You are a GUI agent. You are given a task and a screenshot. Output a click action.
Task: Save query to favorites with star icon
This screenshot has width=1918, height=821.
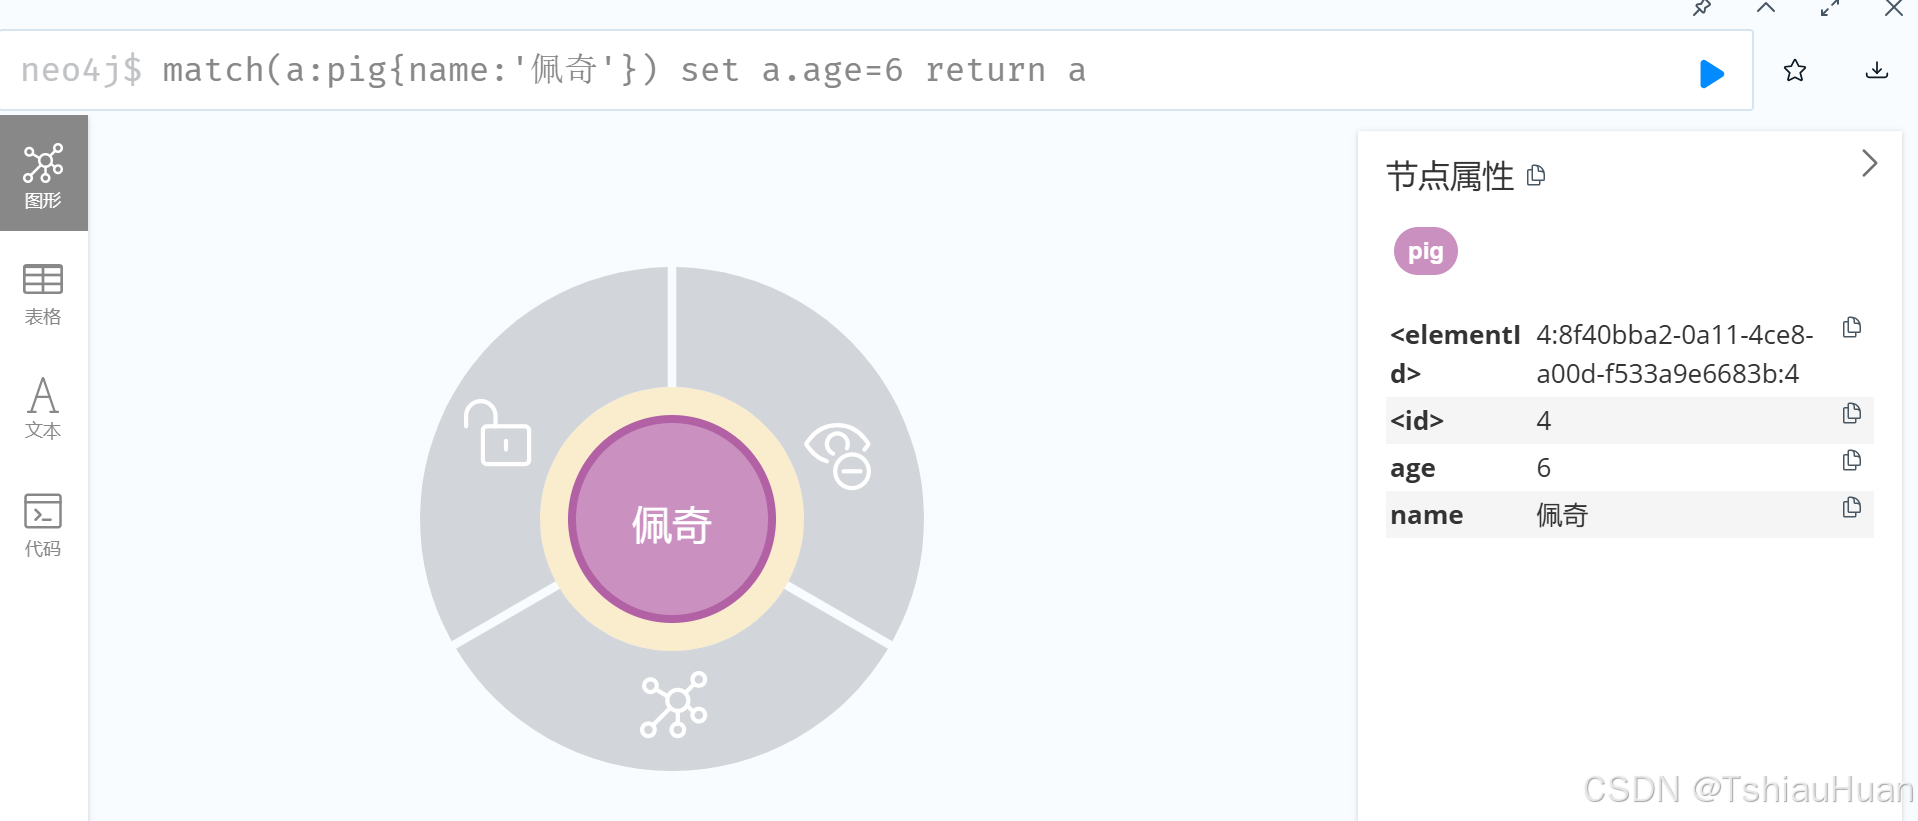coord(1795,70)
